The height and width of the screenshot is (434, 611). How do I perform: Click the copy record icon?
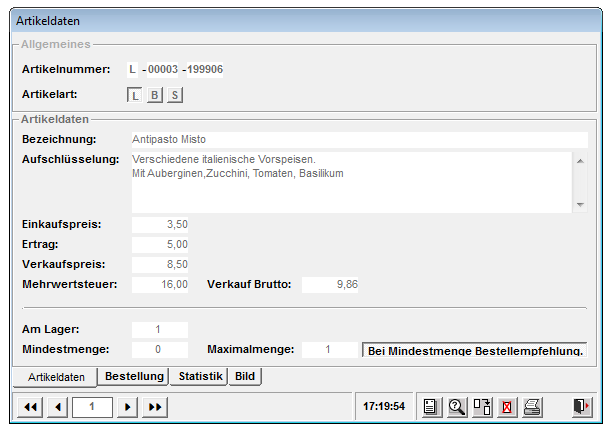[x=482, y=407]
